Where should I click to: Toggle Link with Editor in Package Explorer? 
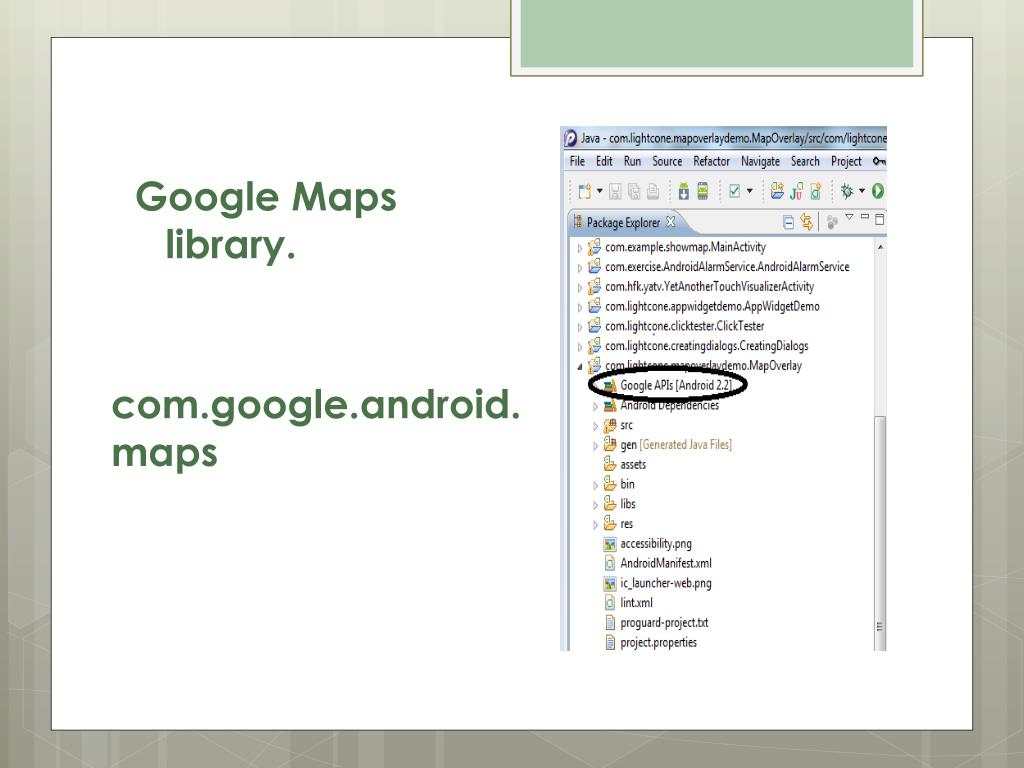coord(807,222)
